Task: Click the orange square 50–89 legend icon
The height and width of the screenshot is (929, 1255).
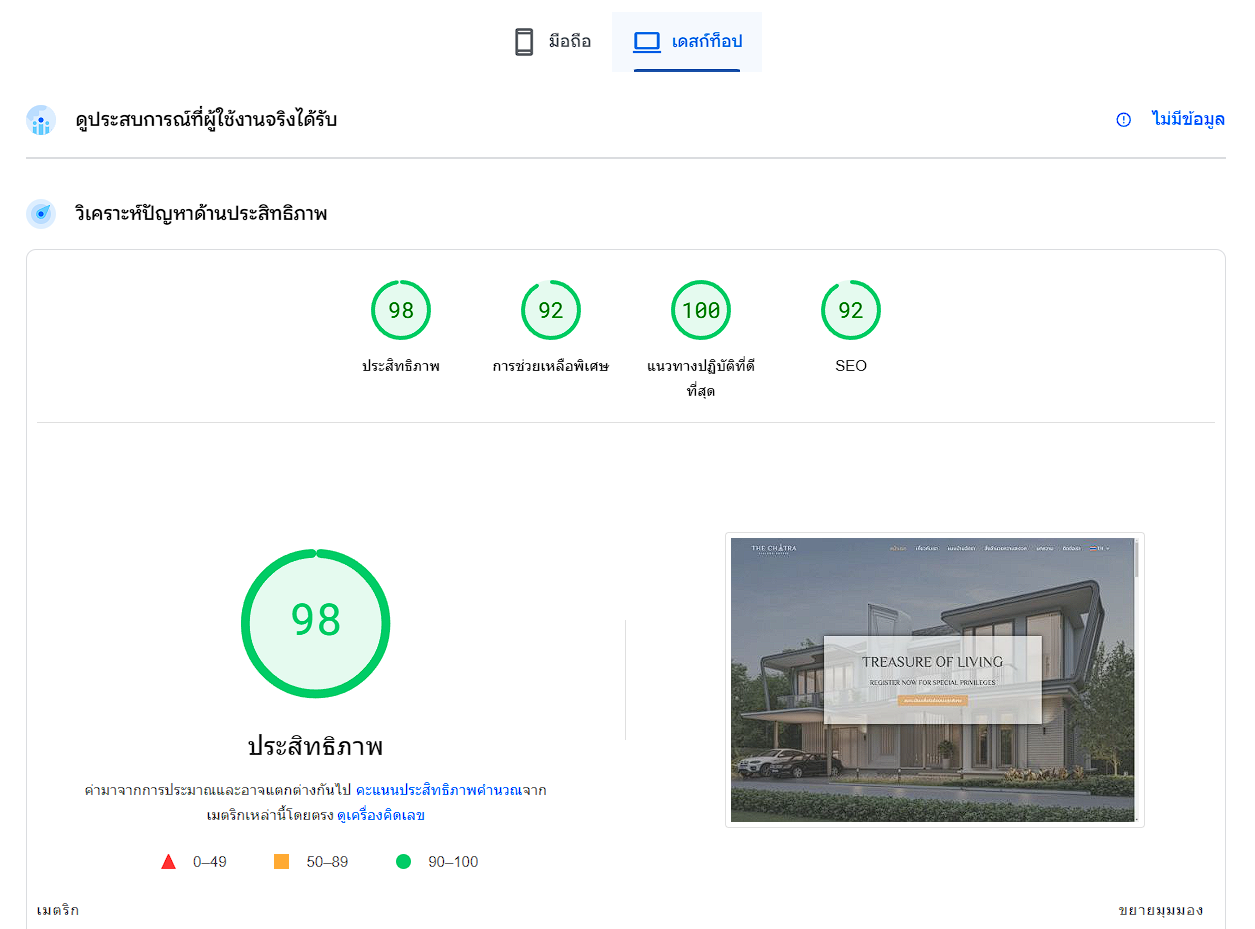Action: click(x=282, y=861)
